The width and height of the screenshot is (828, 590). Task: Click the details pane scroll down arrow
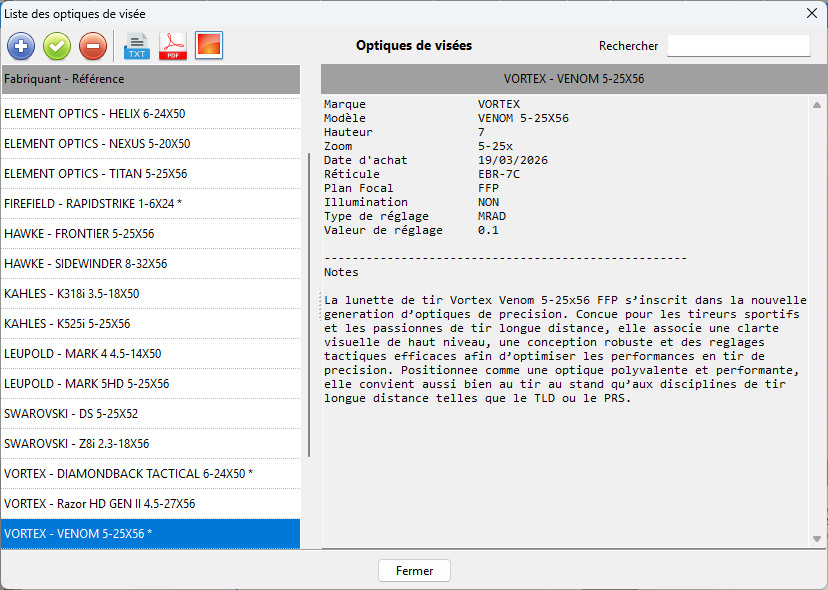point(817,539)
